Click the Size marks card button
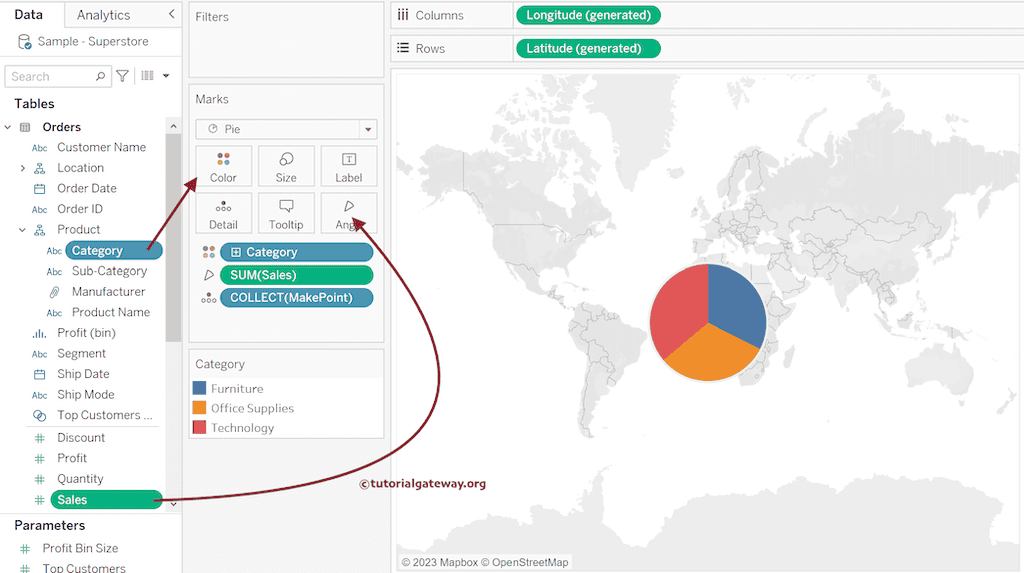This screenshot has height=573, width=1024. (286, 167)
